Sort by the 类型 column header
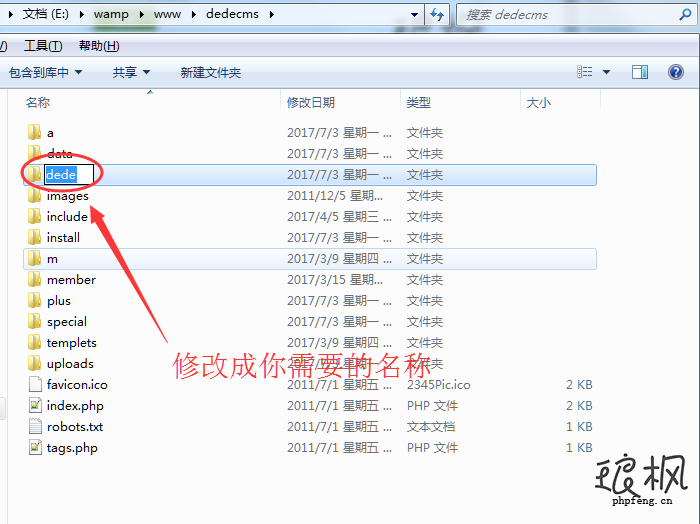This screenshot has width=700, height=524. click(x=418, y=103)
